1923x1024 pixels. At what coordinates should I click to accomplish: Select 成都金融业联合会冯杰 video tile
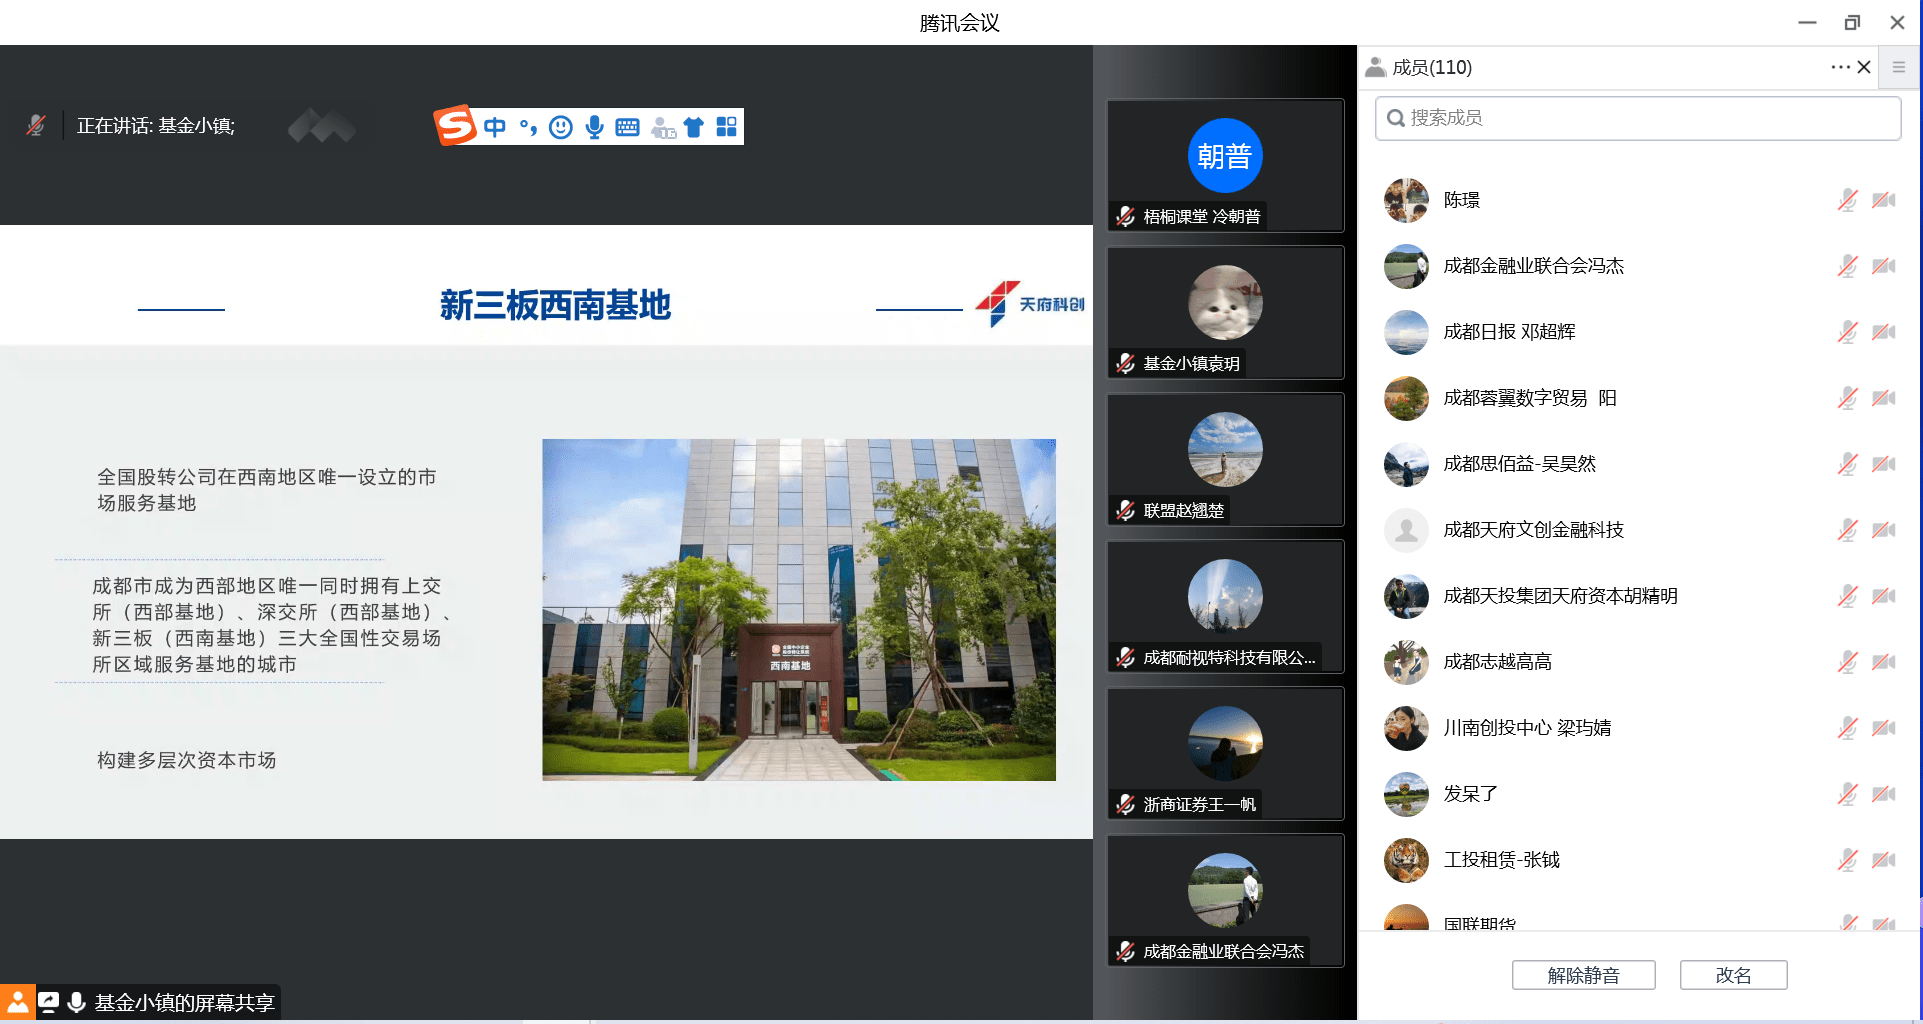1225,901
